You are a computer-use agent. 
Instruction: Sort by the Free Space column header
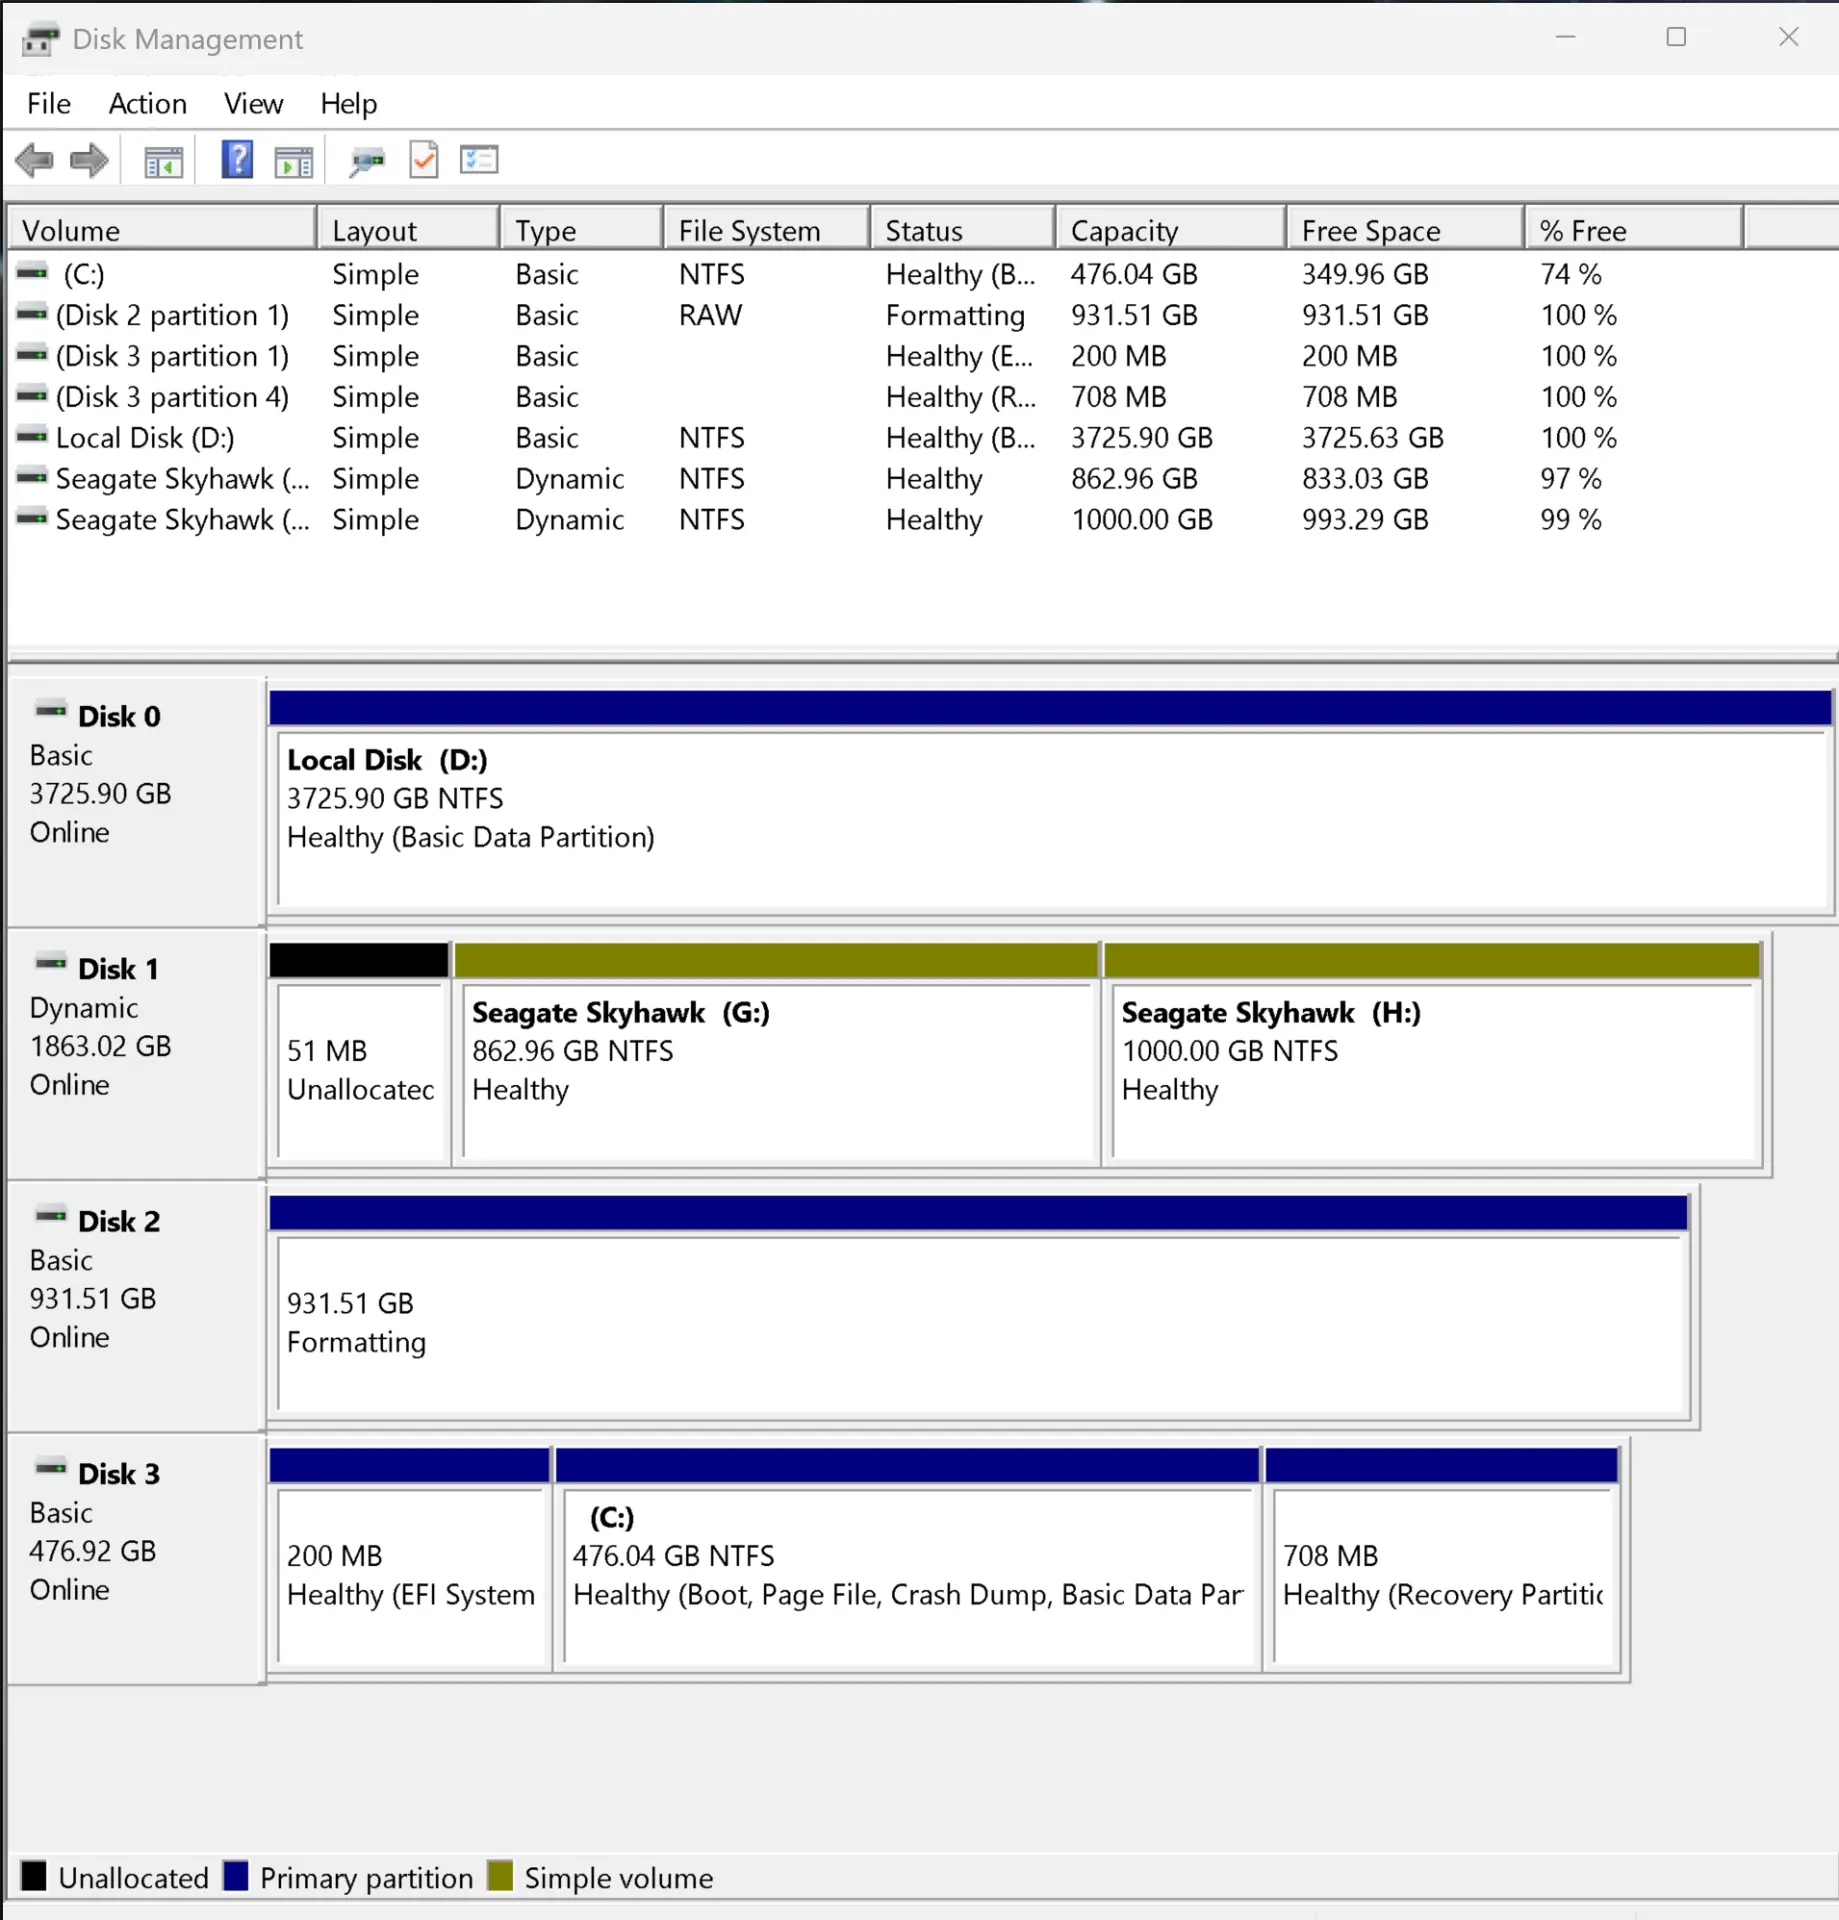pos(1405,230)
